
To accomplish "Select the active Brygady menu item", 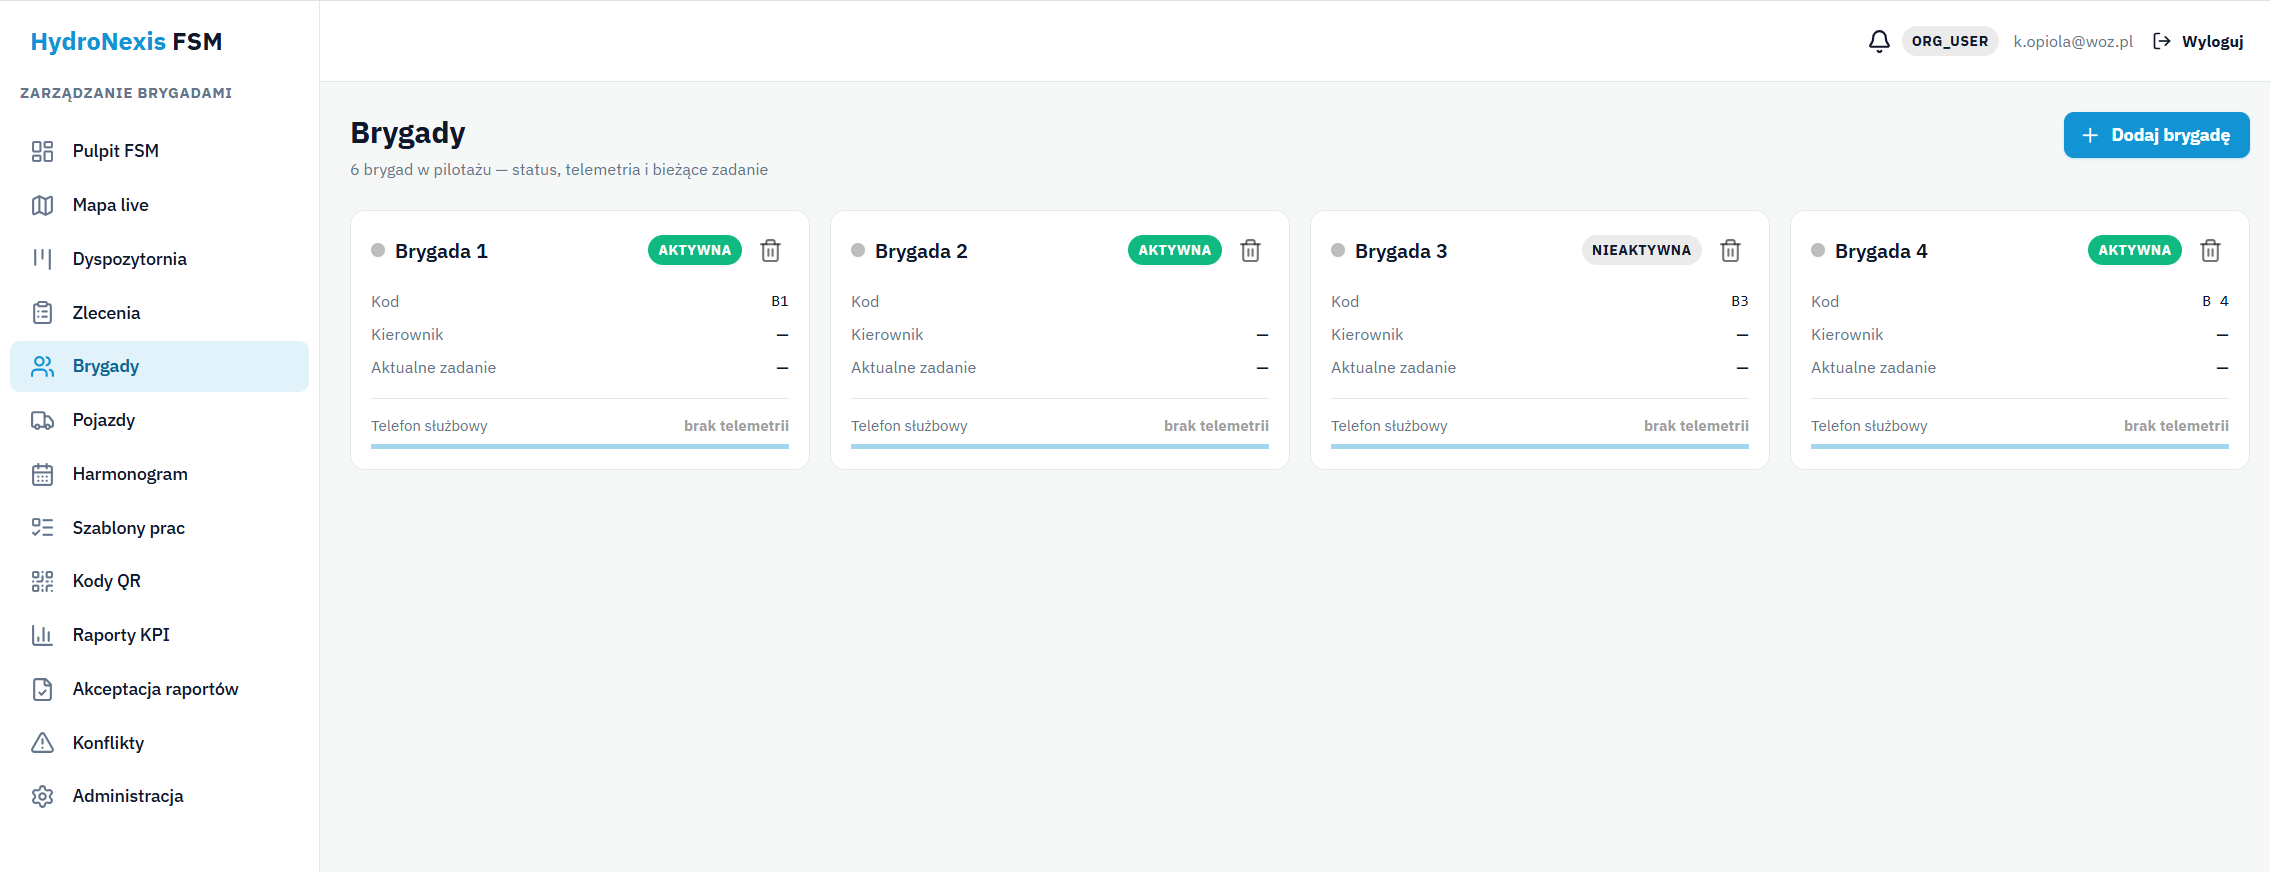I will [x=159, y=366].
